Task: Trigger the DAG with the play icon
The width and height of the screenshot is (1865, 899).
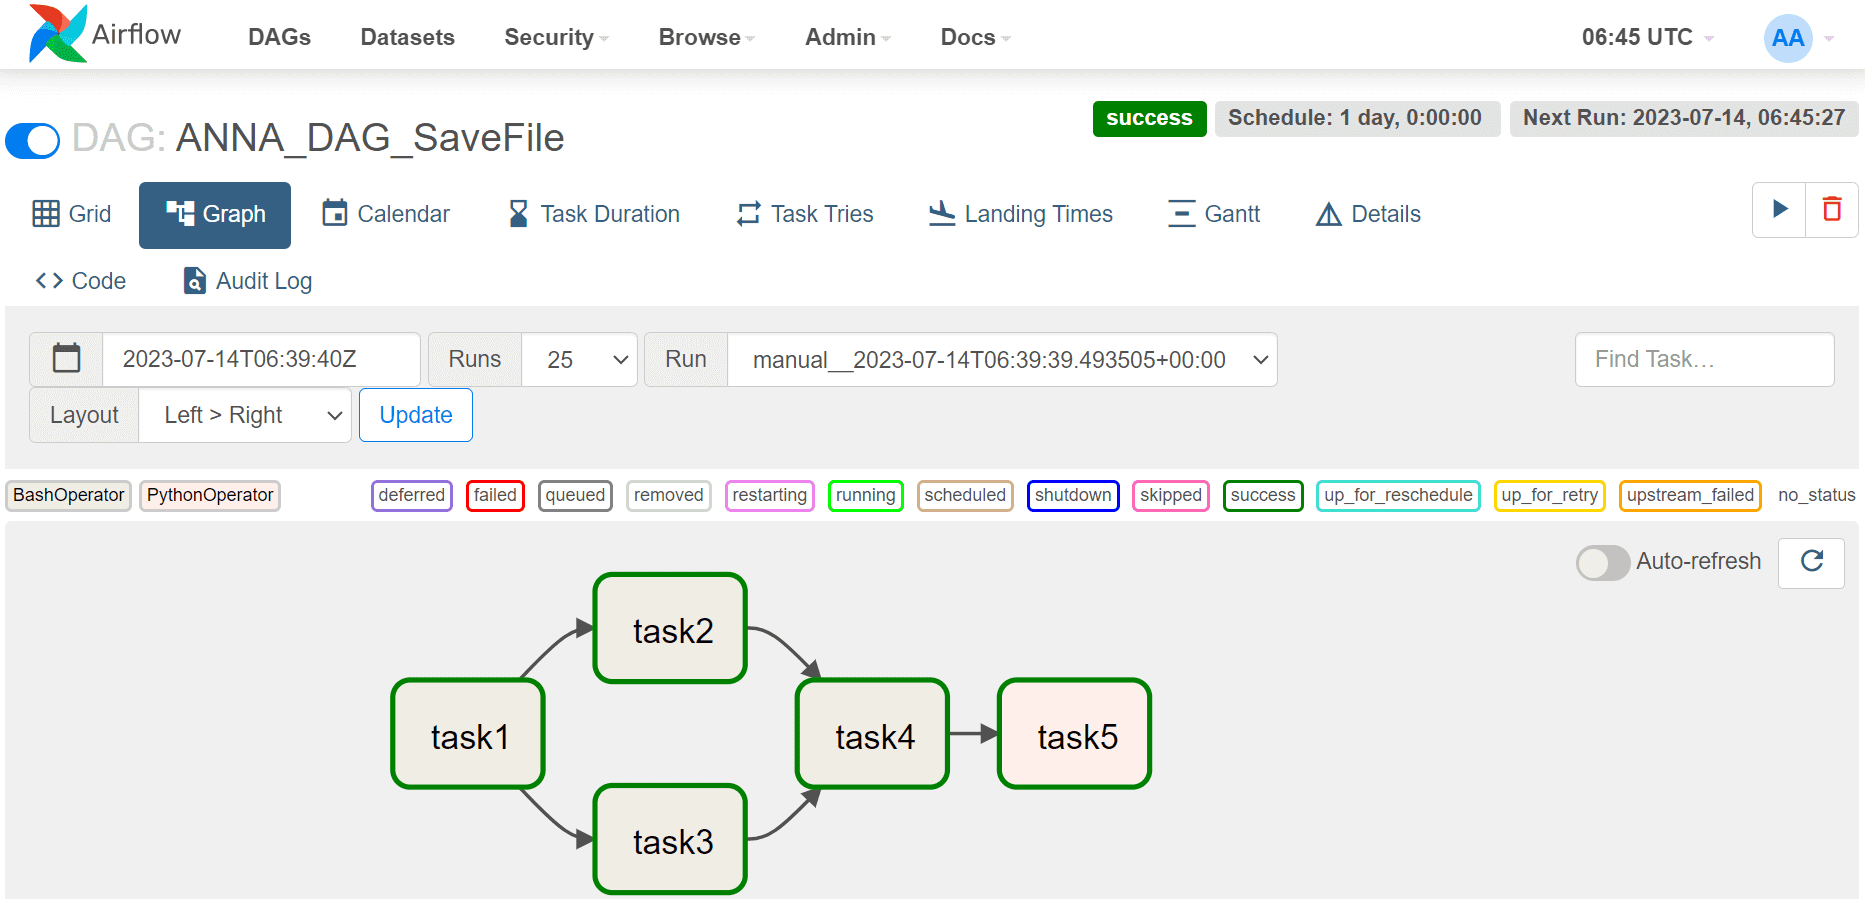Action: [1779, 209]
